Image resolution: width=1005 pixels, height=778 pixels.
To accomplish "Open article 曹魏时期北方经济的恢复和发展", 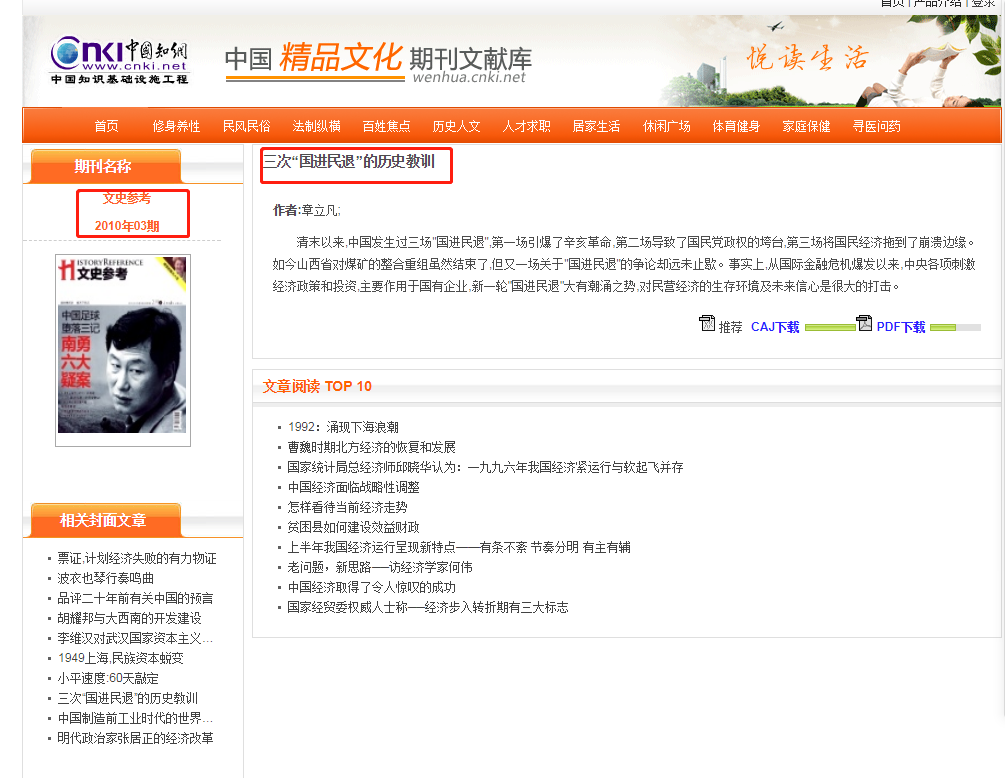I will (x=371, y=447).
